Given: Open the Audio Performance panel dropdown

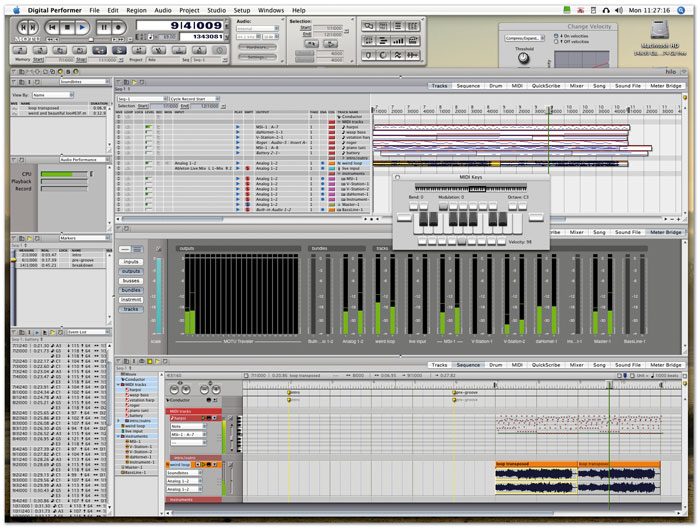Looking at the screenshot, I should tap(84, 159).
